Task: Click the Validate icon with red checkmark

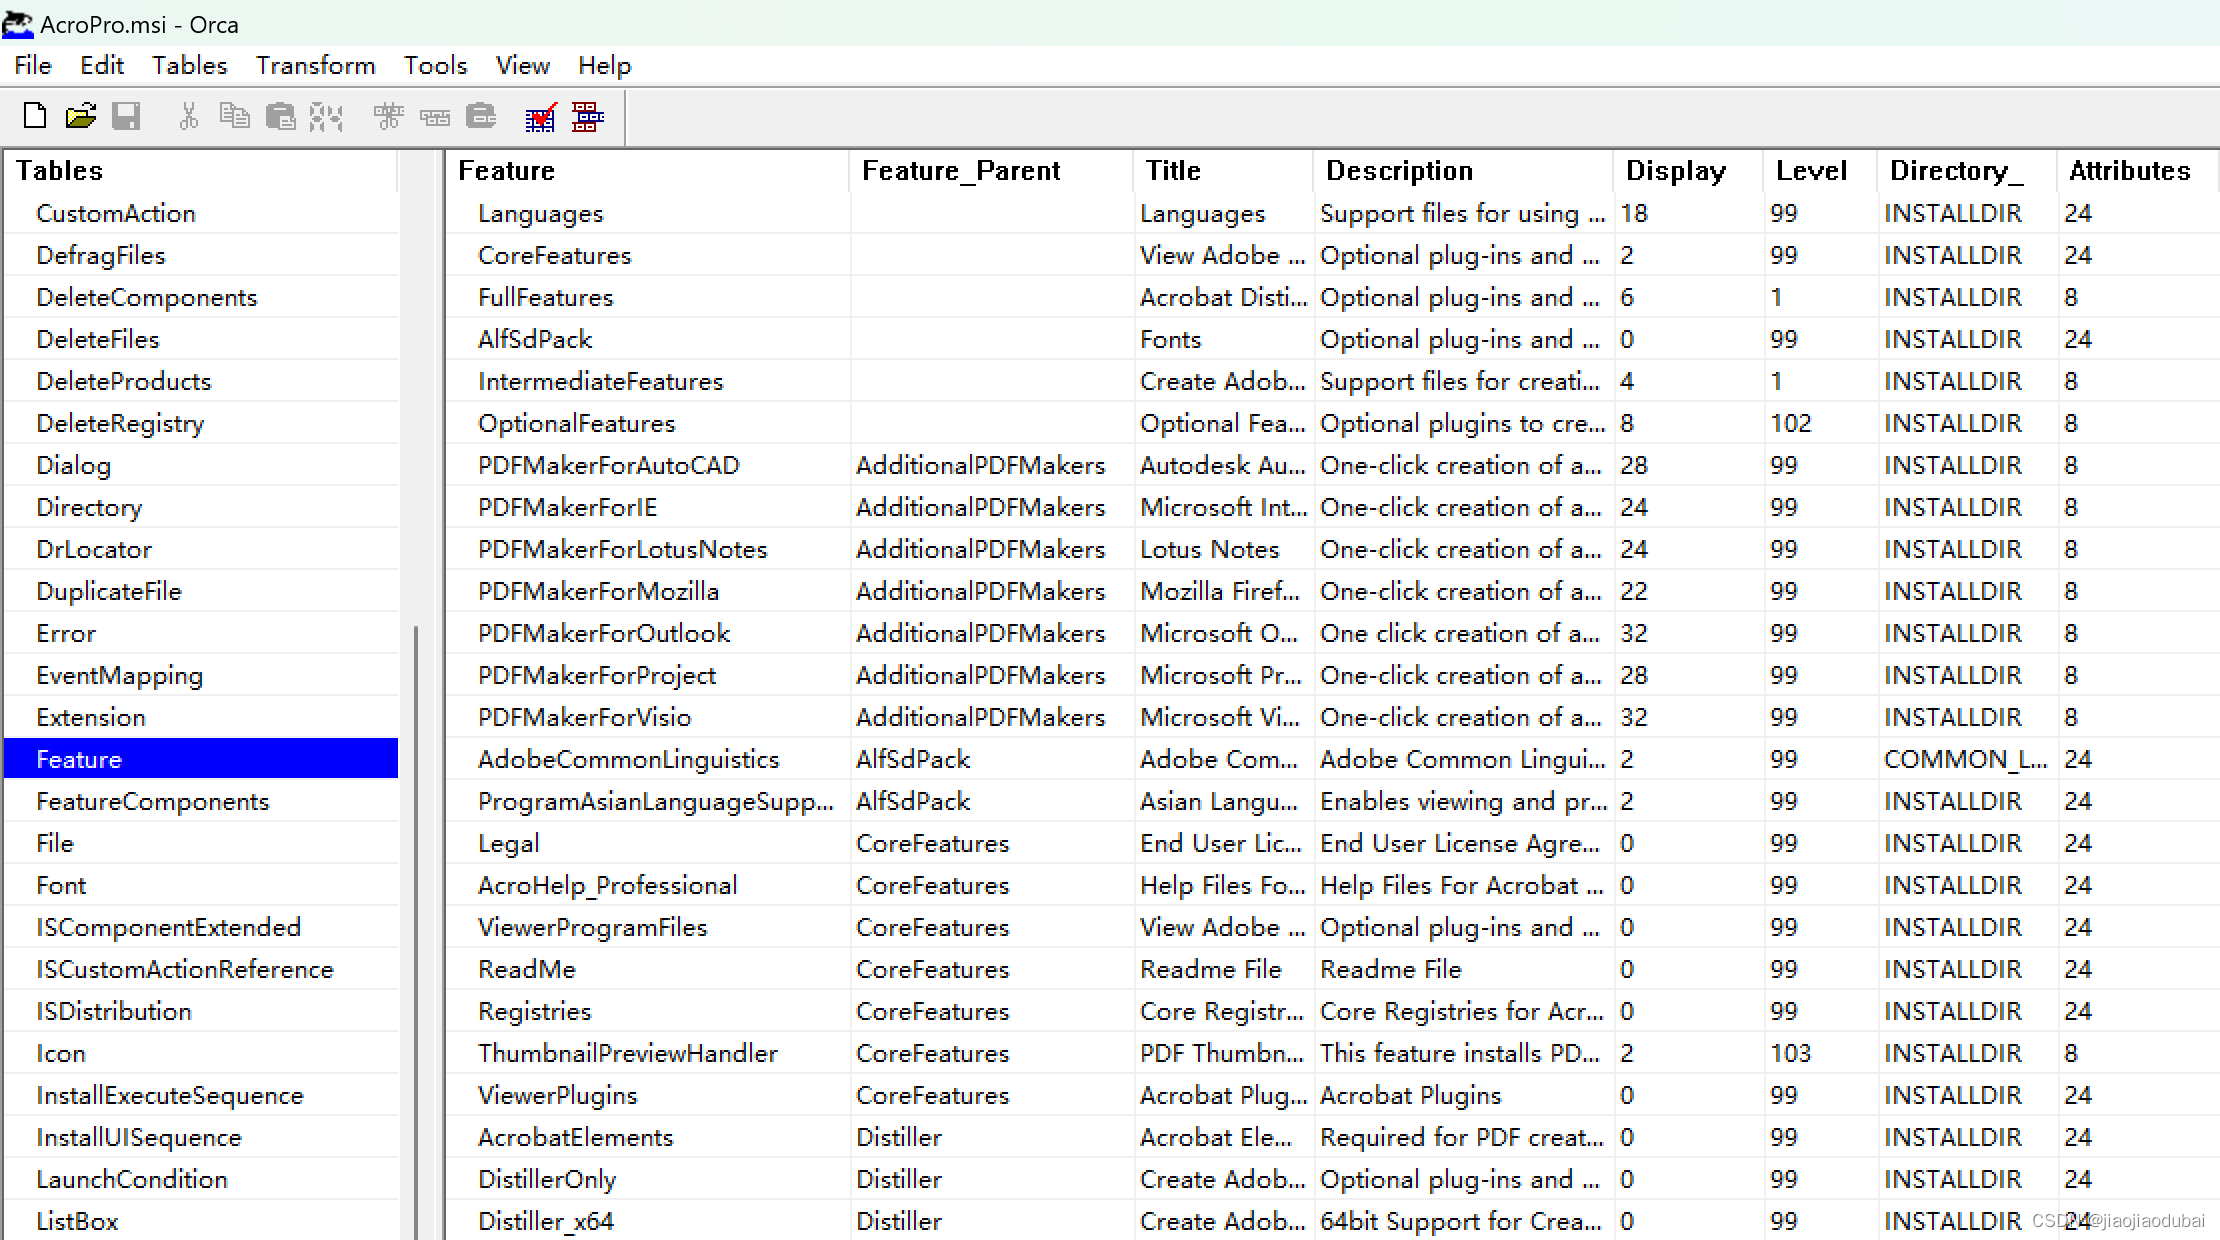Action: pos(540,118)
